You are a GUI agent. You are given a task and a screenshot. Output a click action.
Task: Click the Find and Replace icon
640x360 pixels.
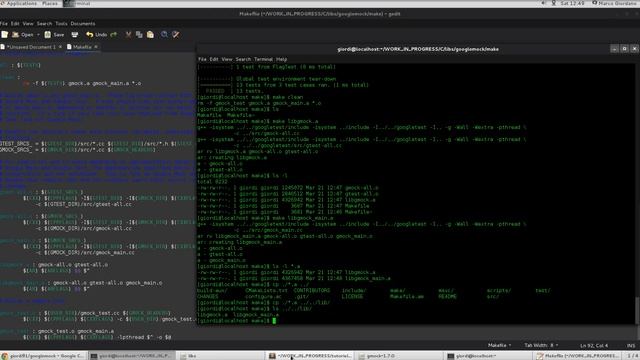[x=176, y=35]
